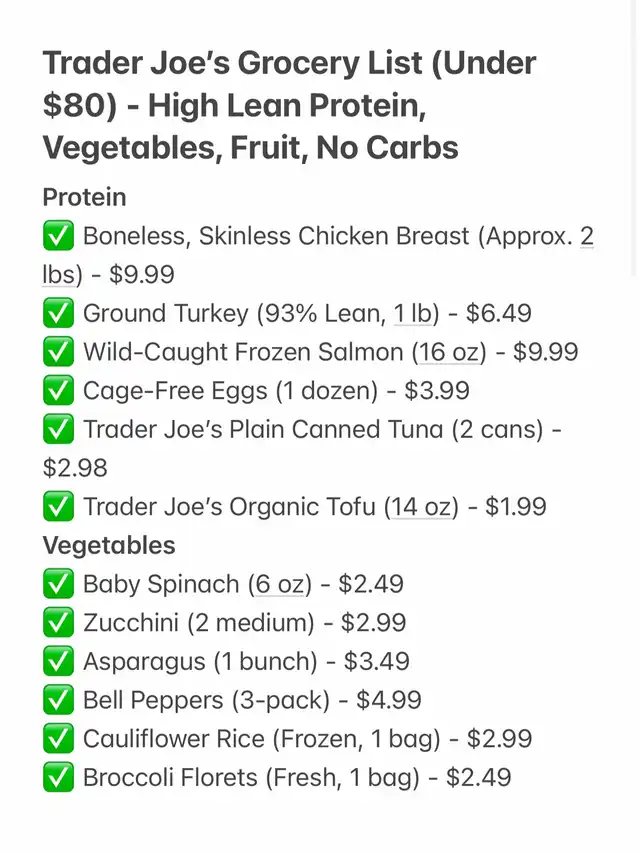Open the underlined "14 oz" tofu measurement
Viewport: 640px width, 853px height.
421,507
